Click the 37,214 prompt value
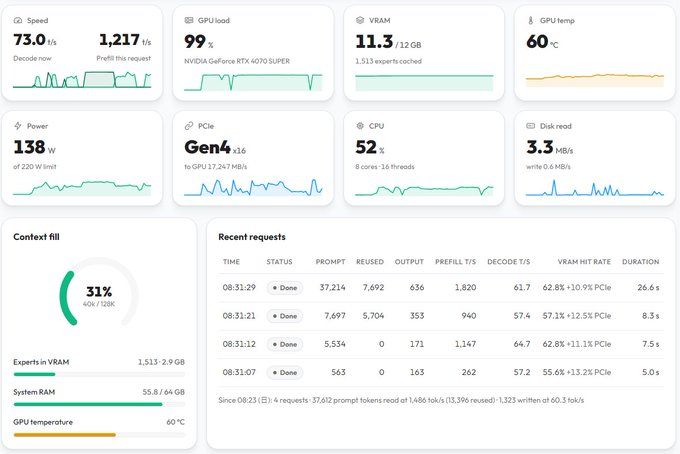Image resolution: width=680 pixels, height=454 pixels. (x=333, y=287)
